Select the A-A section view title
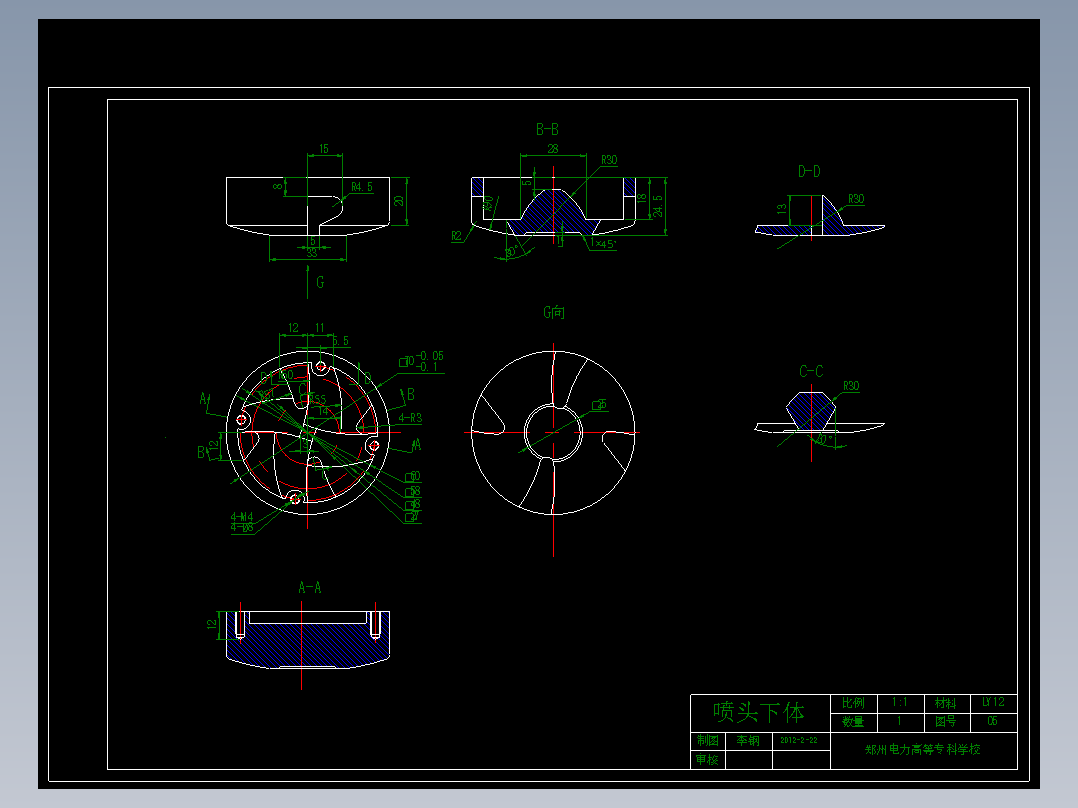 coord(309,587)
